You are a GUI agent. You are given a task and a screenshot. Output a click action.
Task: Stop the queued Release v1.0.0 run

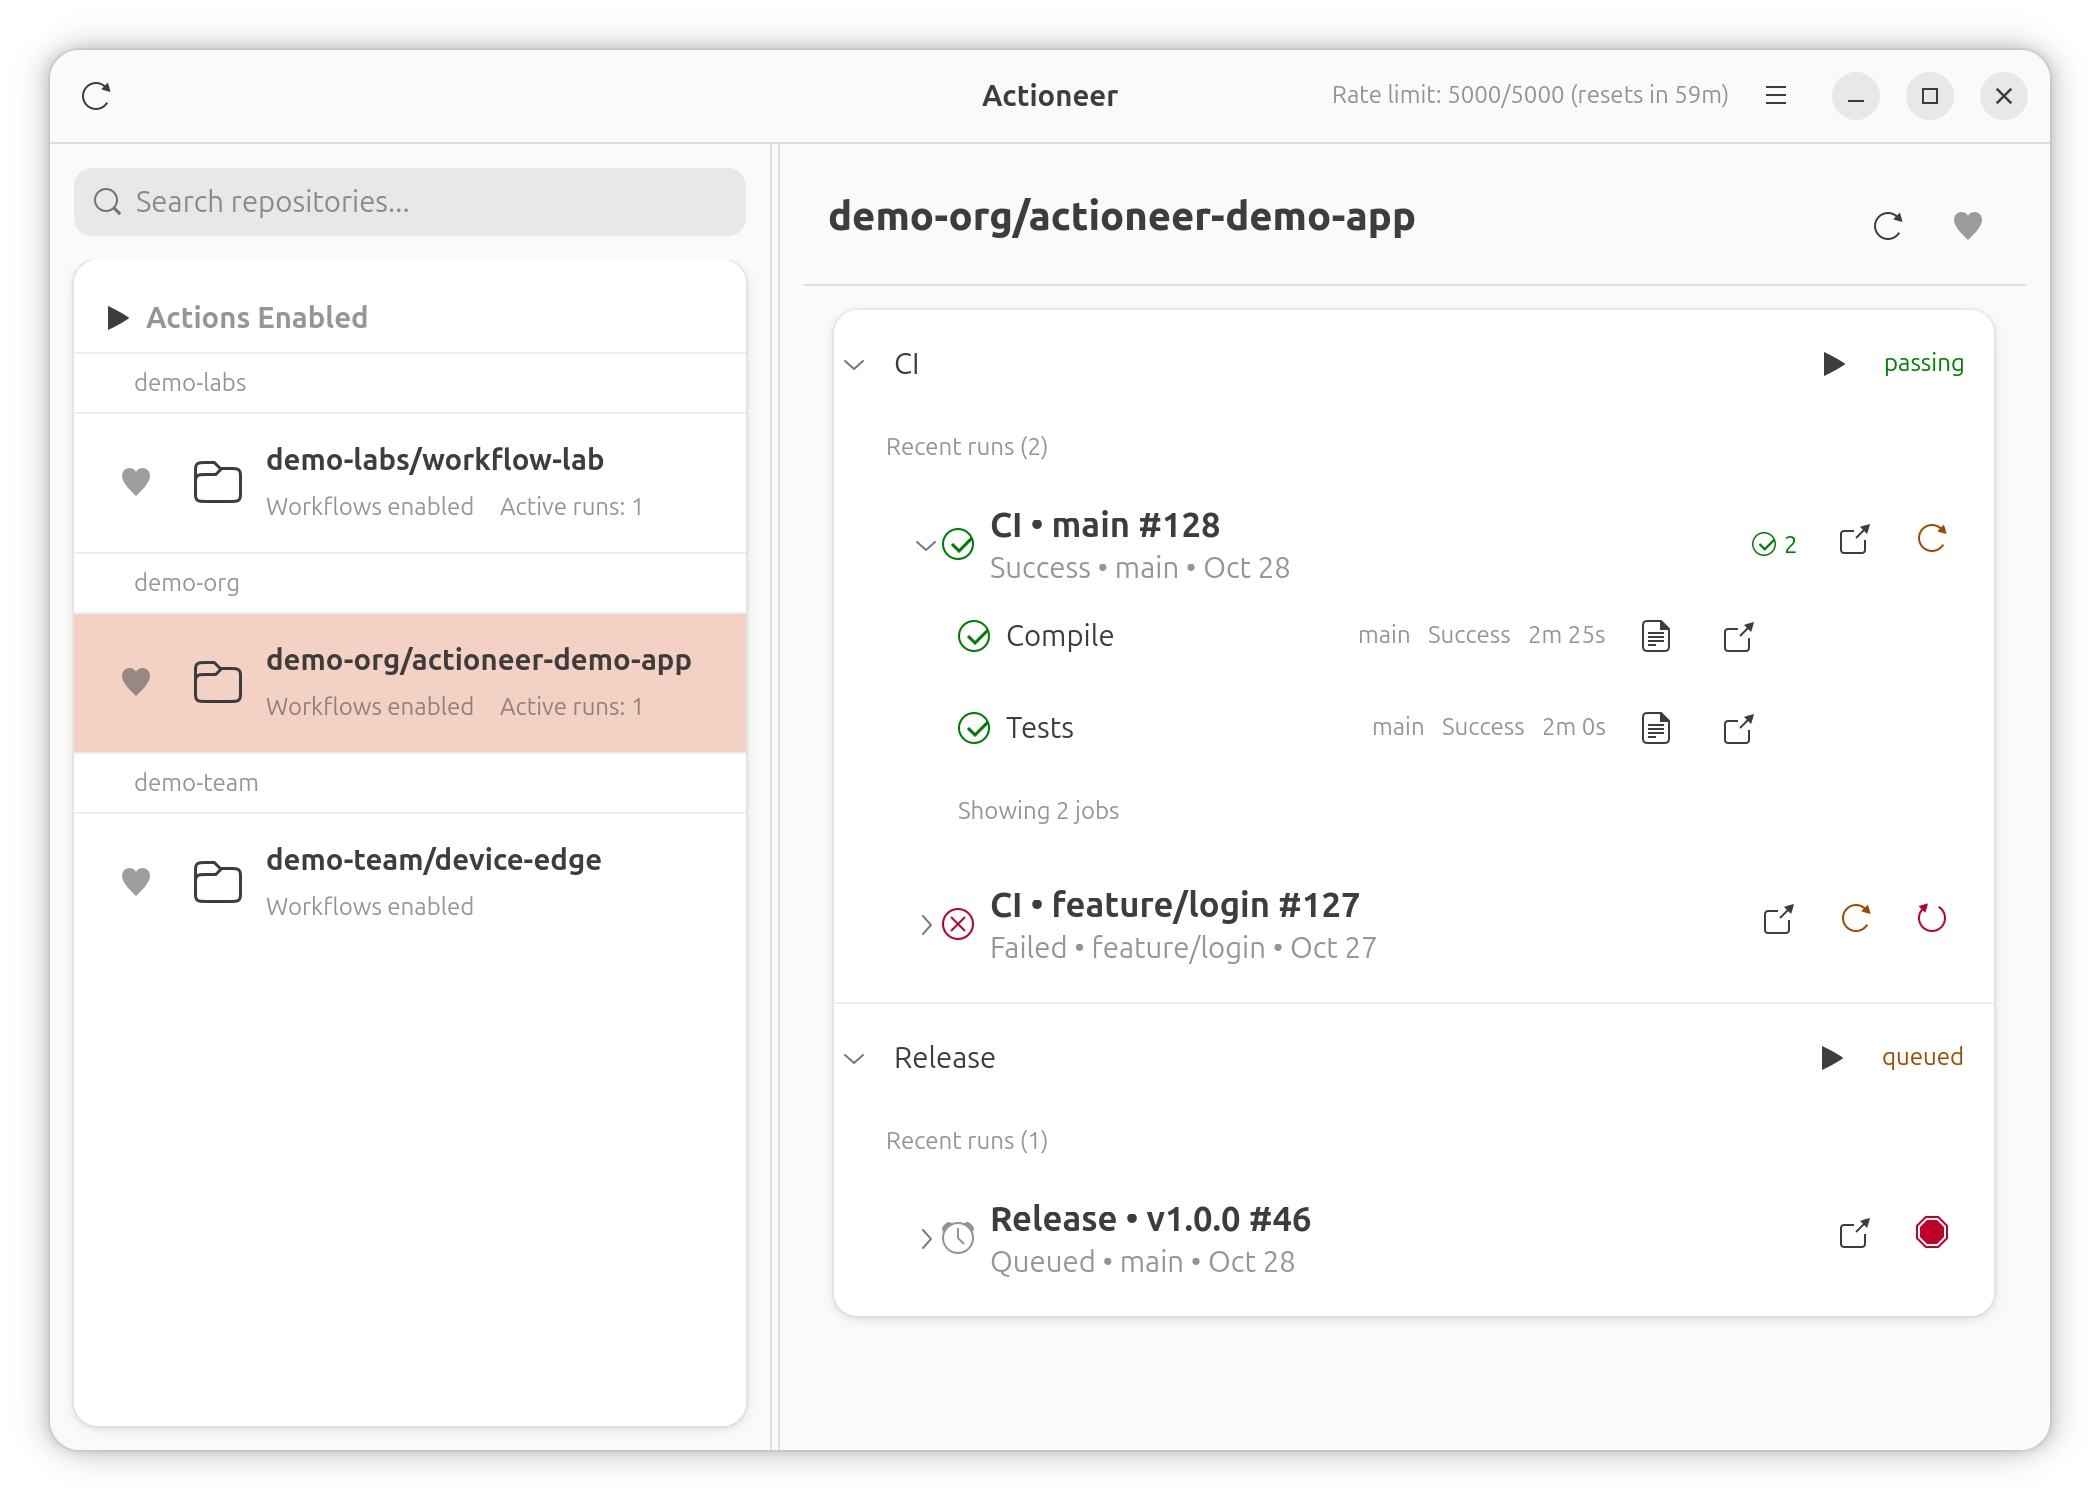click(1931, 1233)
